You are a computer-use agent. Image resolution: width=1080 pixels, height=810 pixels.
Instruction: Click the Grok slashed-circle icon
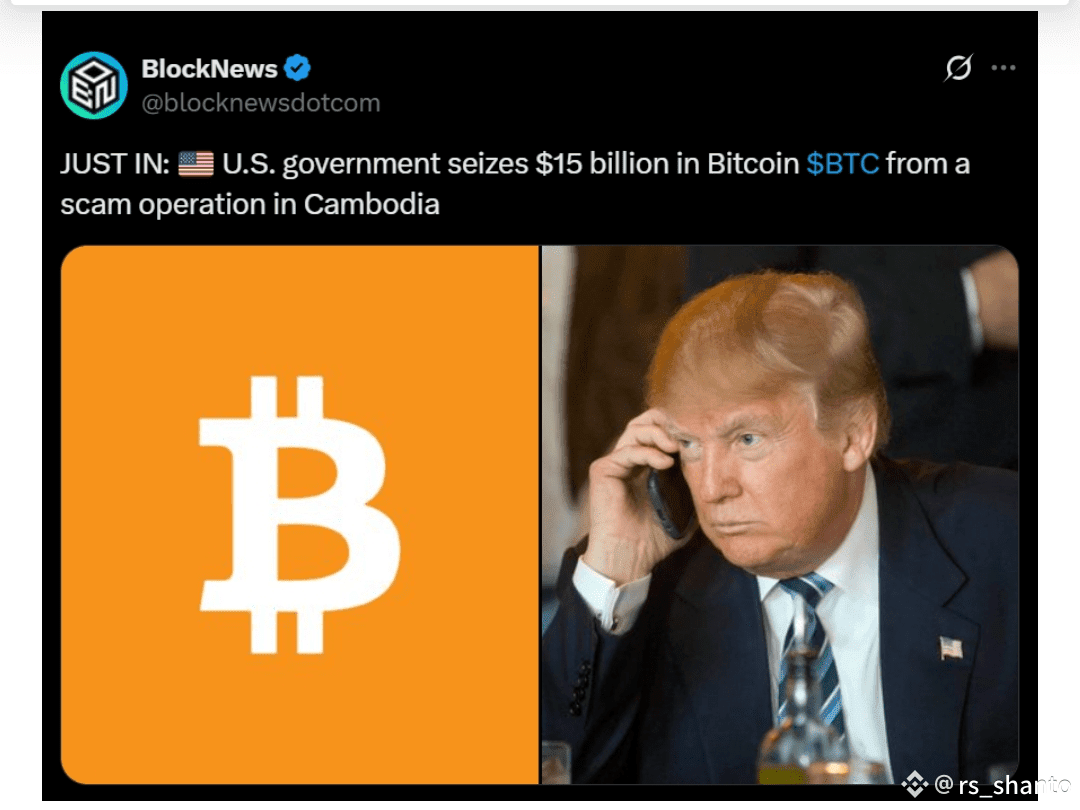pyautogui.click(x=958, y=68)
